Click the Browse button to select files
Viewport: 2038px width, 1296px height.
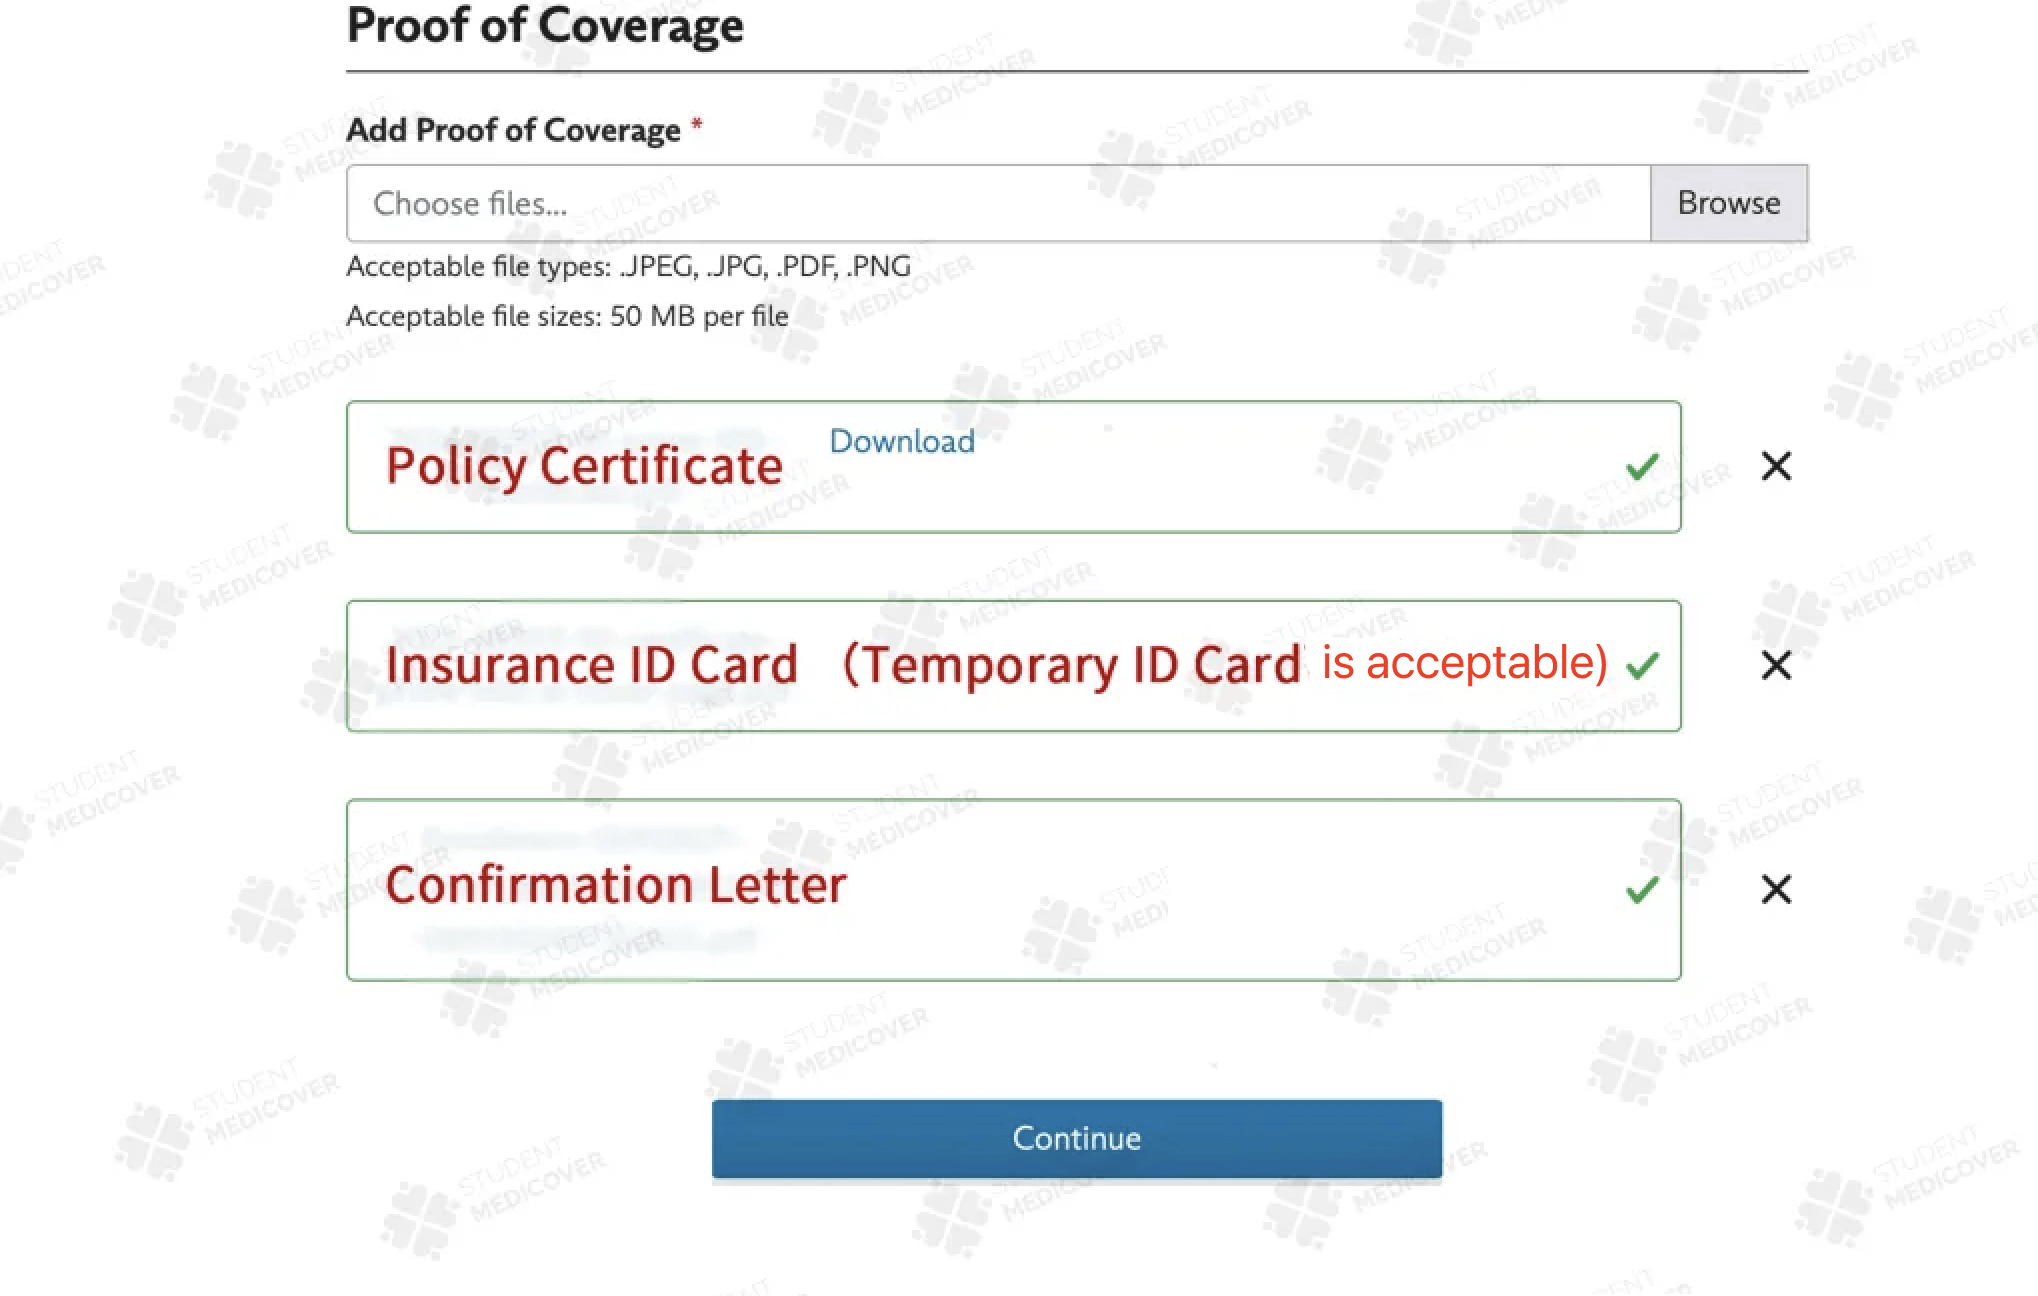1728,203
